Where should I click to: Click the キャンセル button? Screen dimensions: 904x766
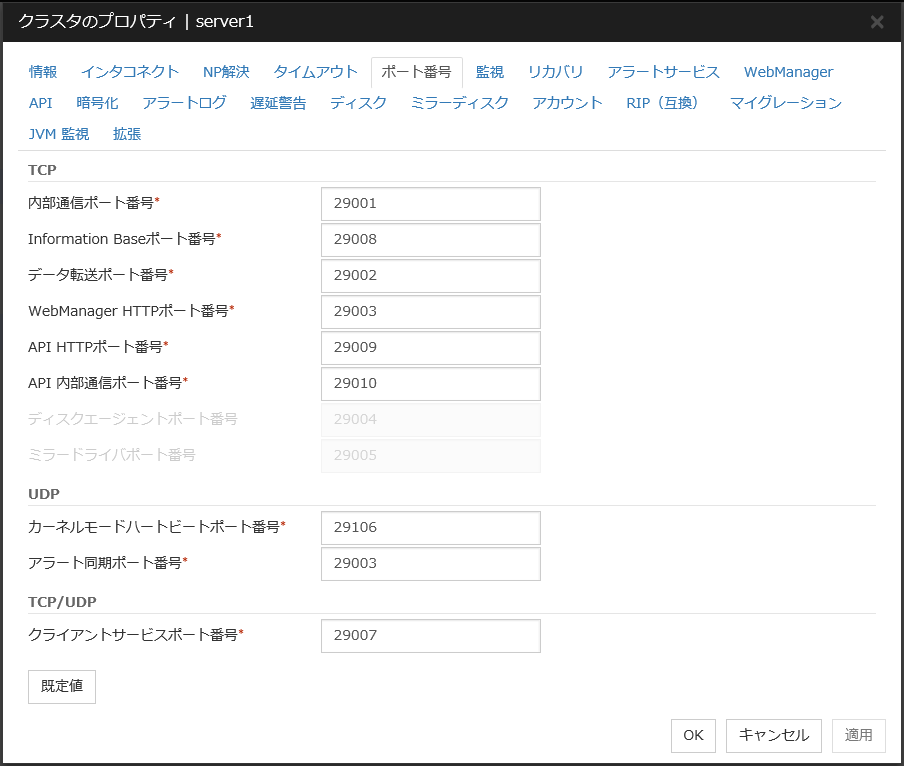(x=774, y=735)
